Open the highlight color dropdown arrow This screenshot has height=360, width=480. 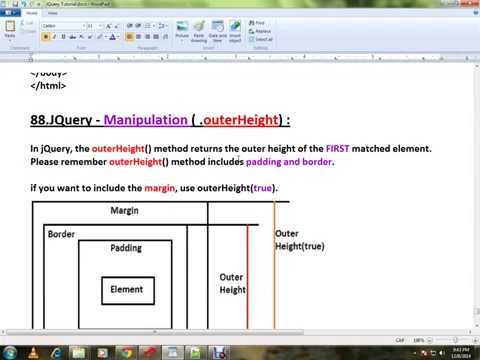105,37
